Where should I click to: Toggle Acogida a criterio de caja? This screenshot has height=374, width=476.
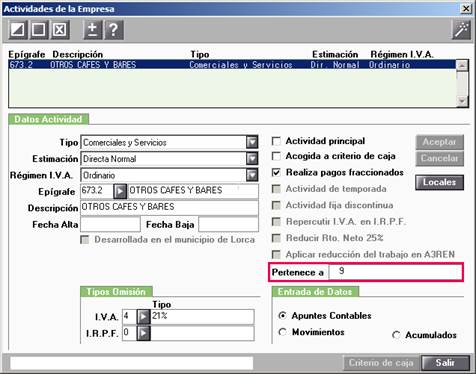pos(276,156)
